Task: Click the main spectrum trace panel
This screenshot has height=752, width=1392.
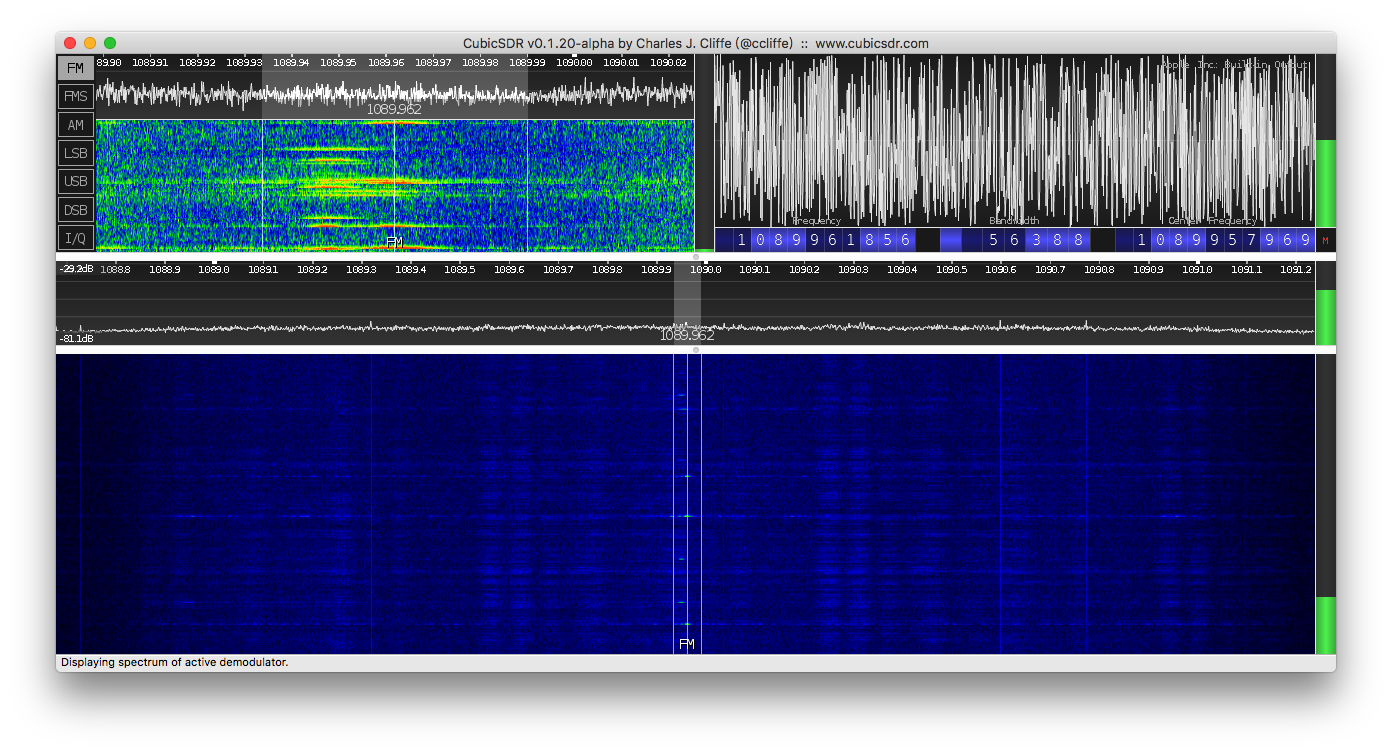Action: pos(685,304)
